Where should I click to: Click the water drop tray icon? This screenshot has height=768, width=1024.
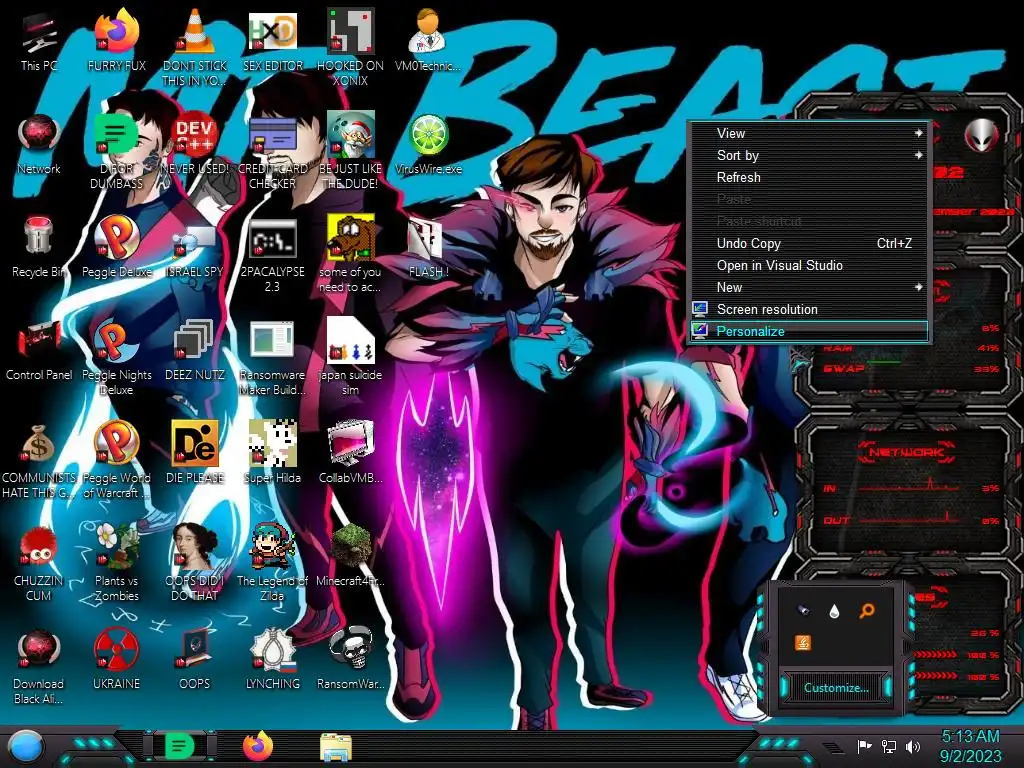click(x=834, y=611)
